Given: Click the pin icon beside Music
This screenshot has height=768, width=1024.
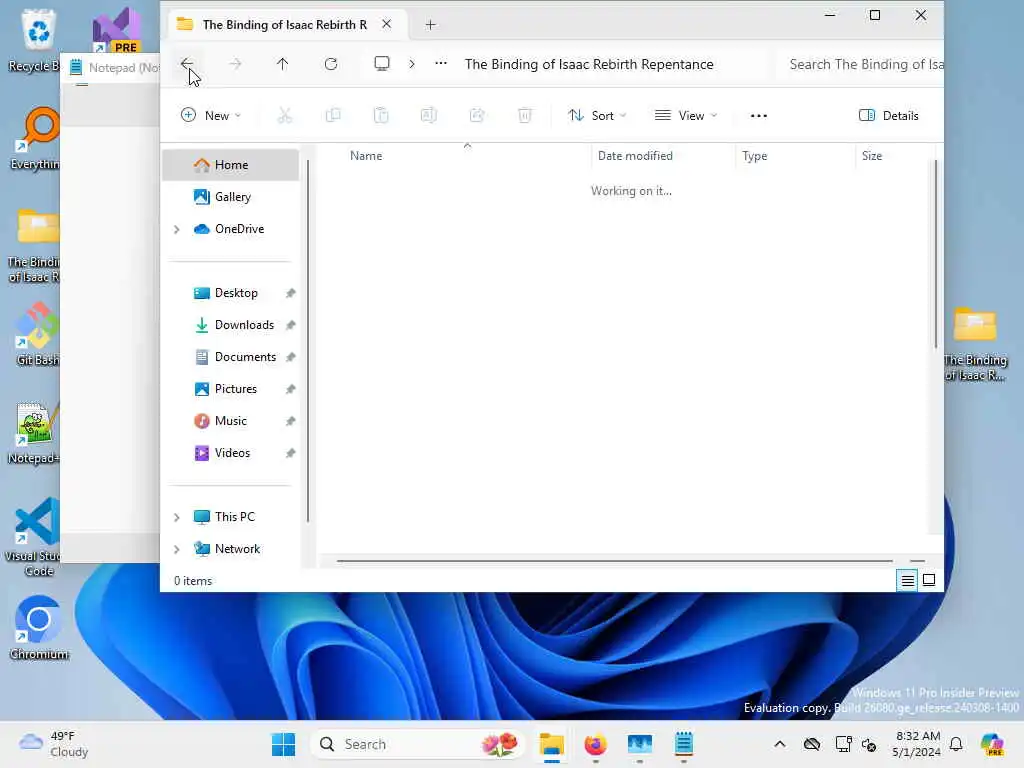Looking at the screenshot, I should (x=291, y=421).
